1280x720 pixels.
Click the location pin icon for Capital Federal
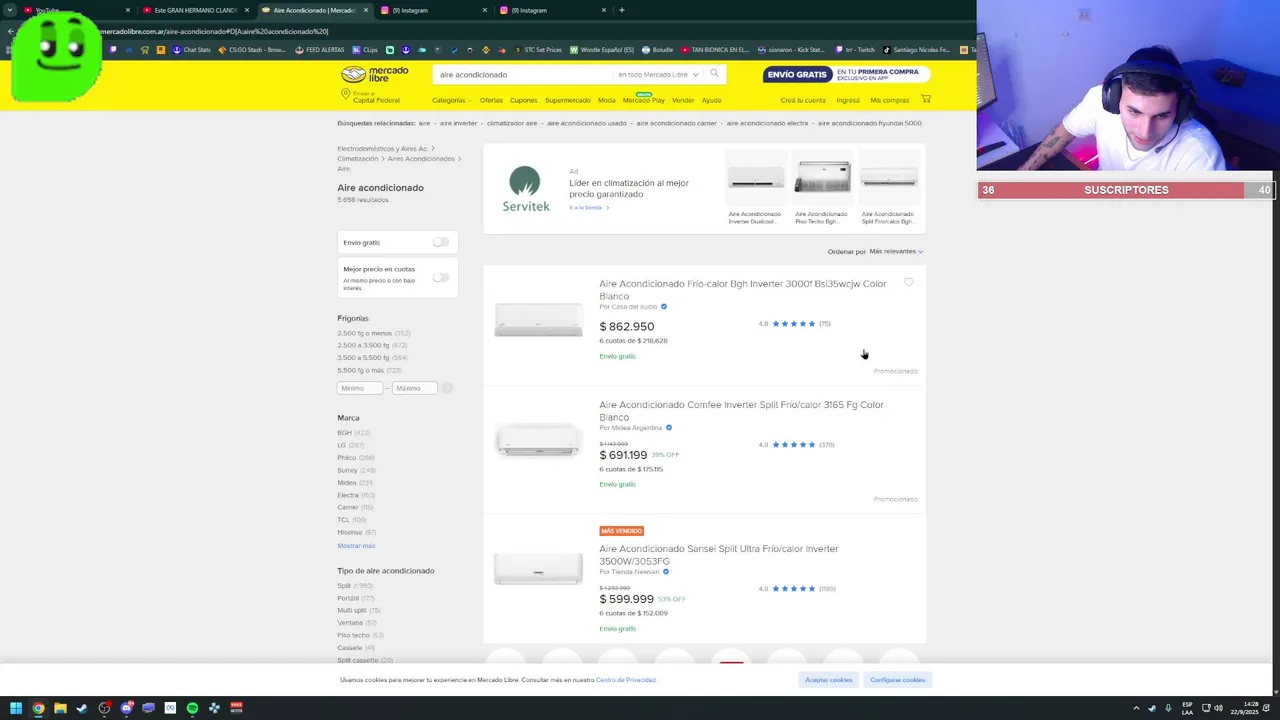pyautogui.click(x=345, y=94)
